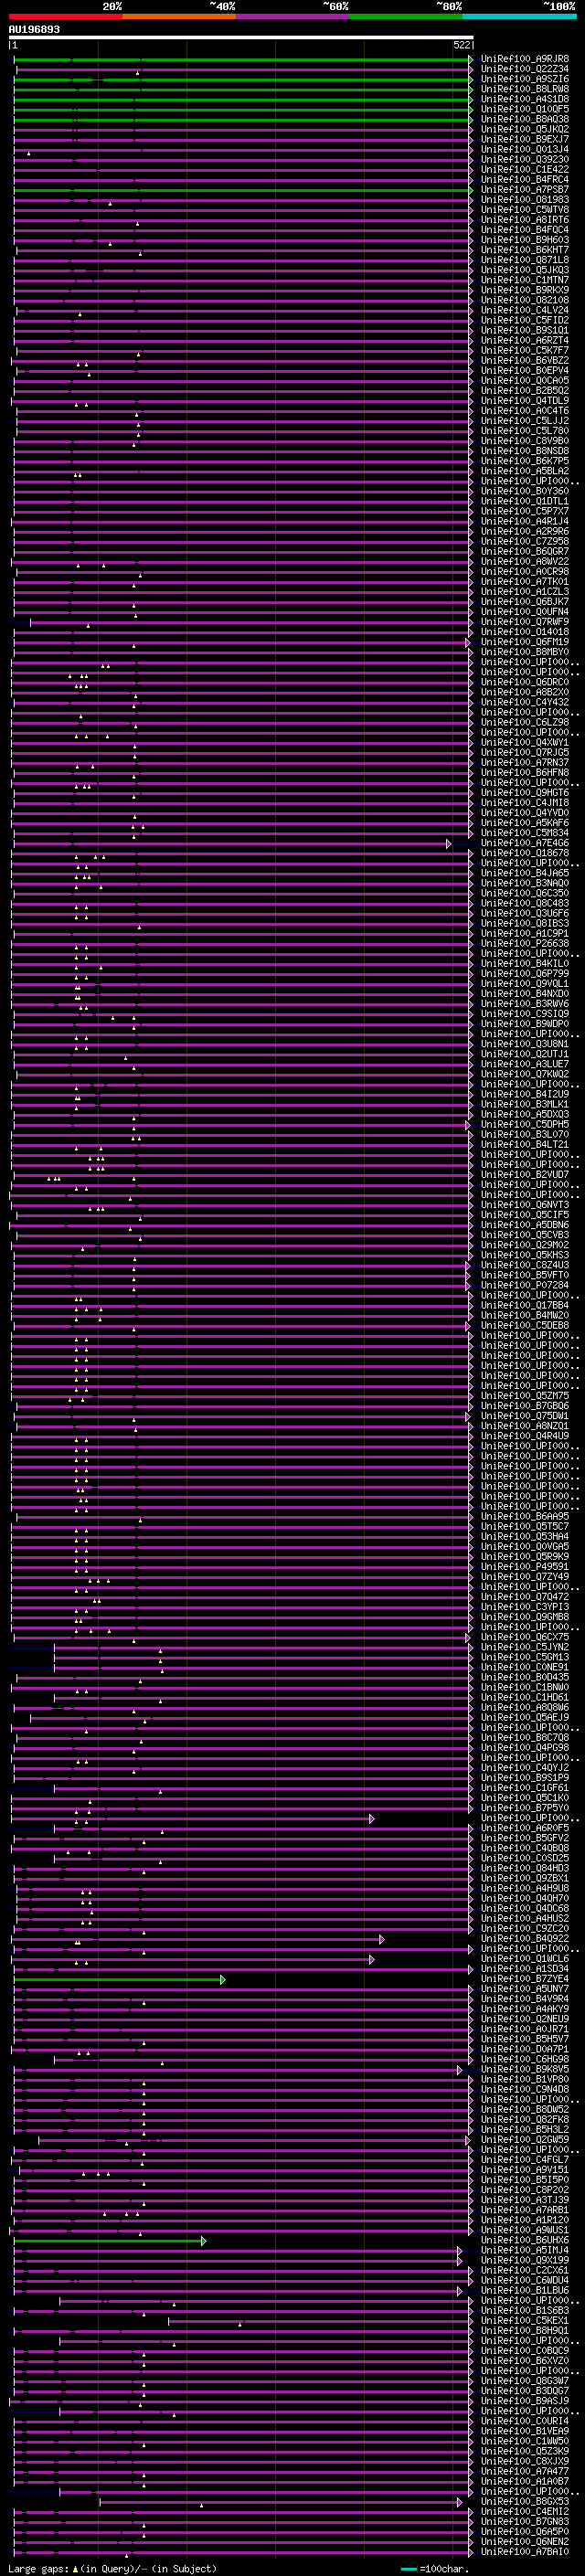Select the UniRef100_A6R0F5 label

[x=524, y=1829]
